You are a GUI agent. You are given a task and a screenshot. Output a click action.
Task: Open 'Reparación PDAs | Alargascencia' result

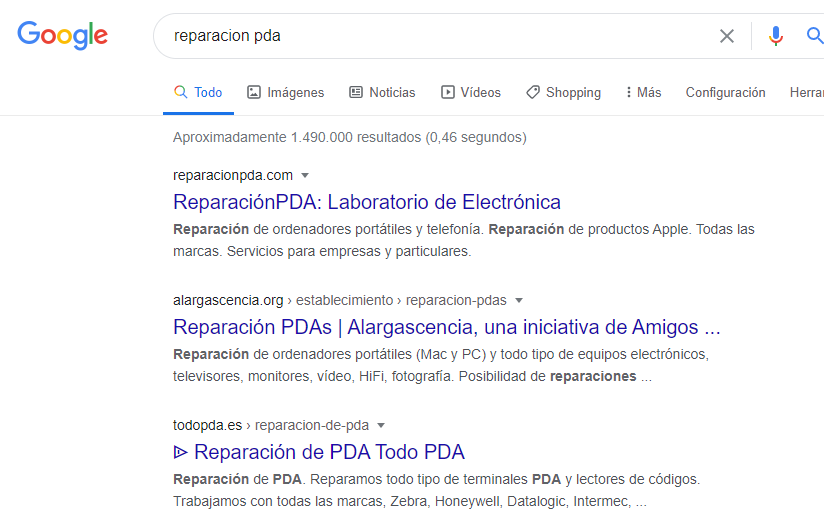click(447, 327)
